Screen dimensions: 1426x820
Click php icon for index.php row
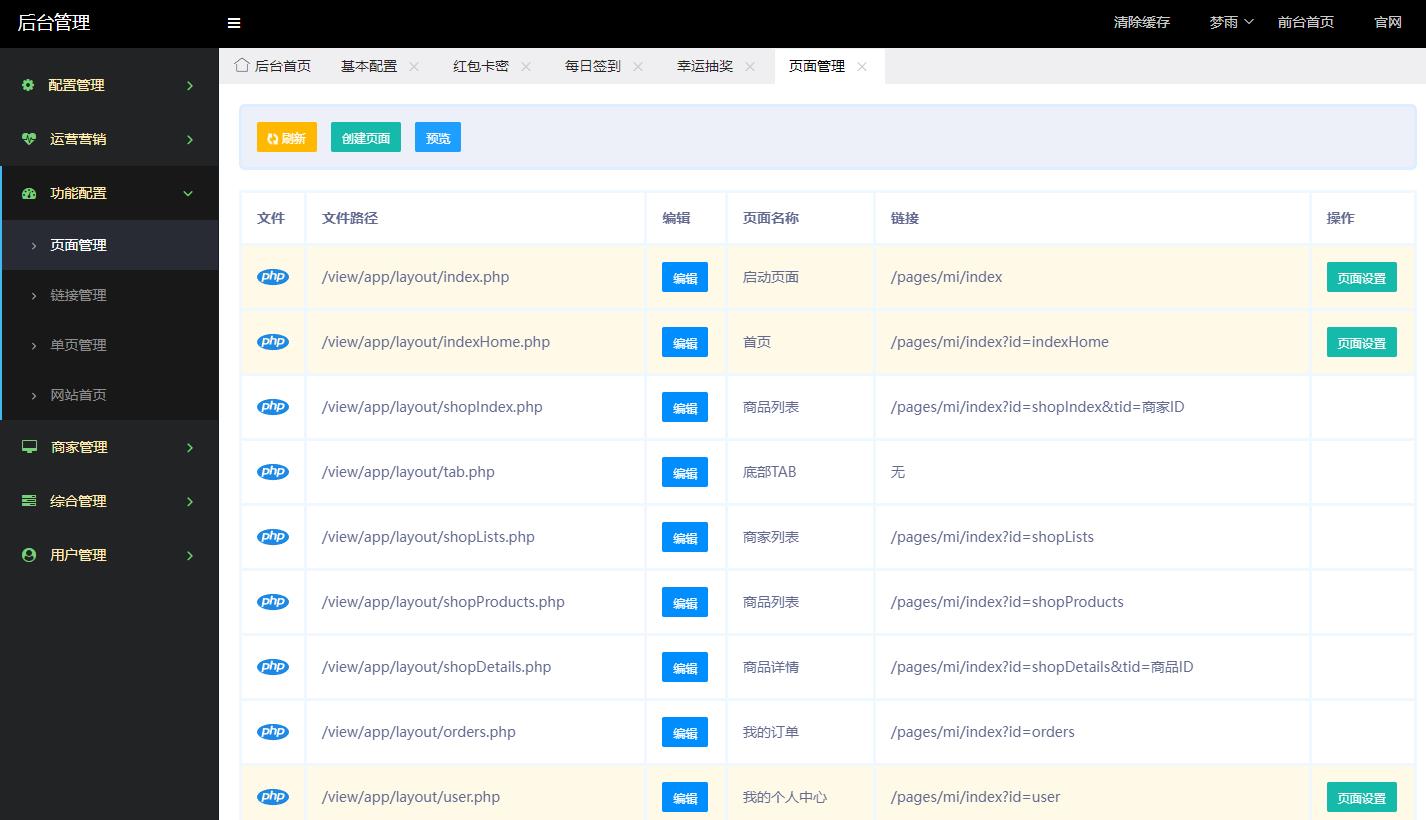click(273, 277)
